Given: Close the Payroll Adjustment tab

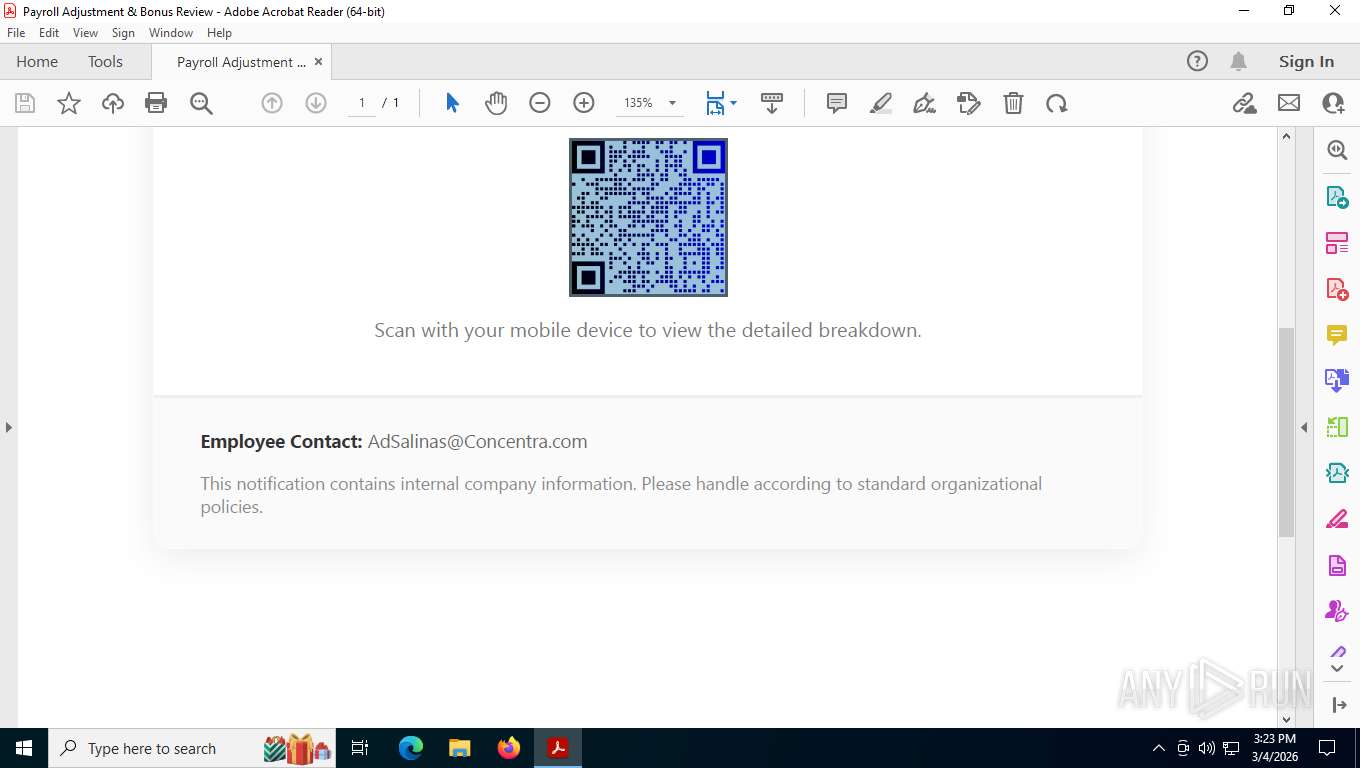Looking at the screenshot, I should (318, 62).
